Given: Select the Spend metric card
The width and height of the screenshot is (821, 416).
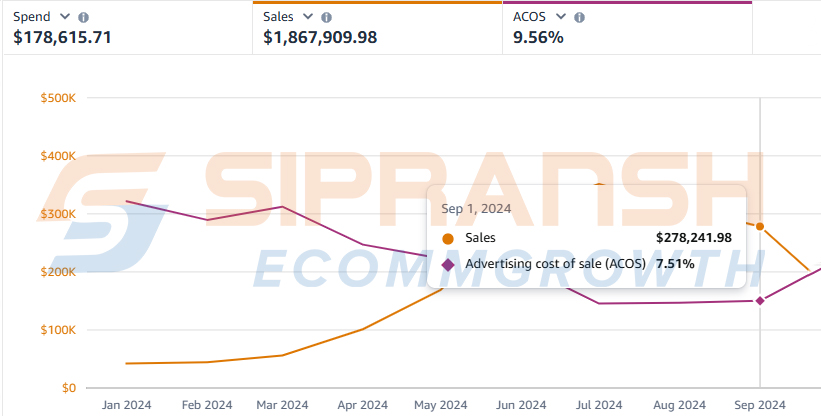Looking at the screenshot, I should (x=125, y=27).
